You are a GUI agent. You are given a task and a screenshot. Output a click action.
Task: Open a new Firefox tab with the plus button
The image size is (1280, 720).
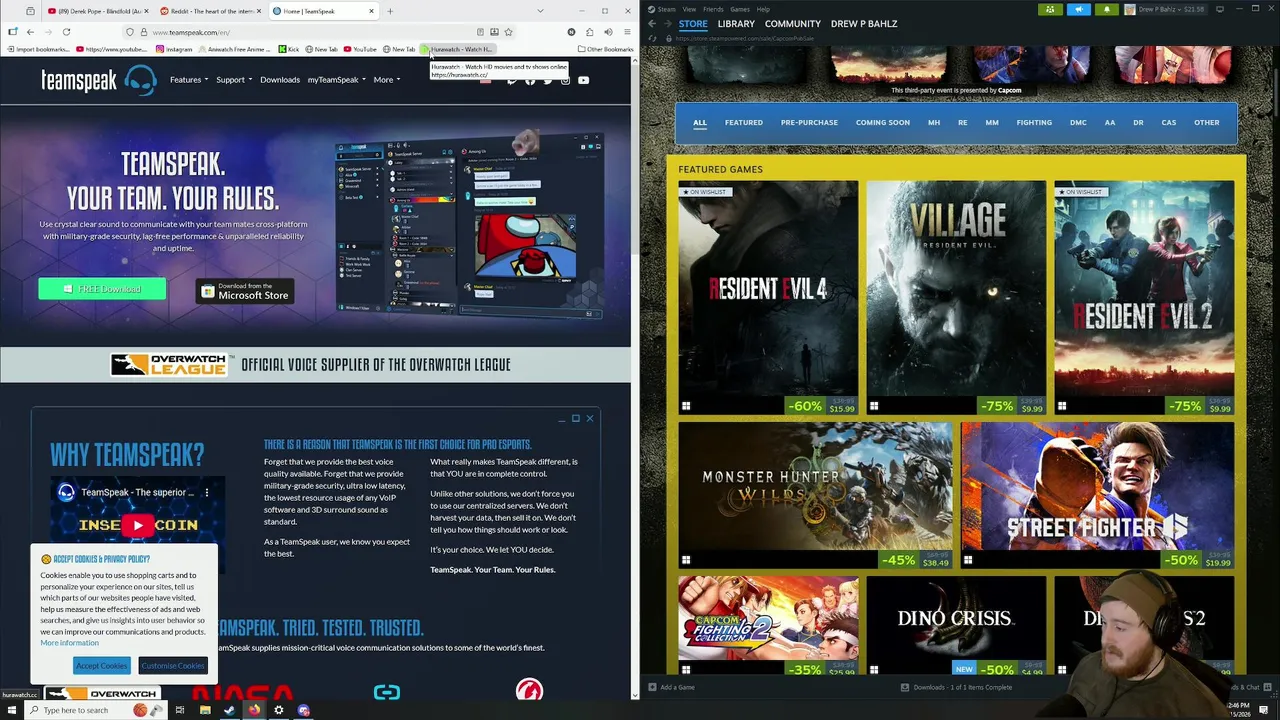390,11
